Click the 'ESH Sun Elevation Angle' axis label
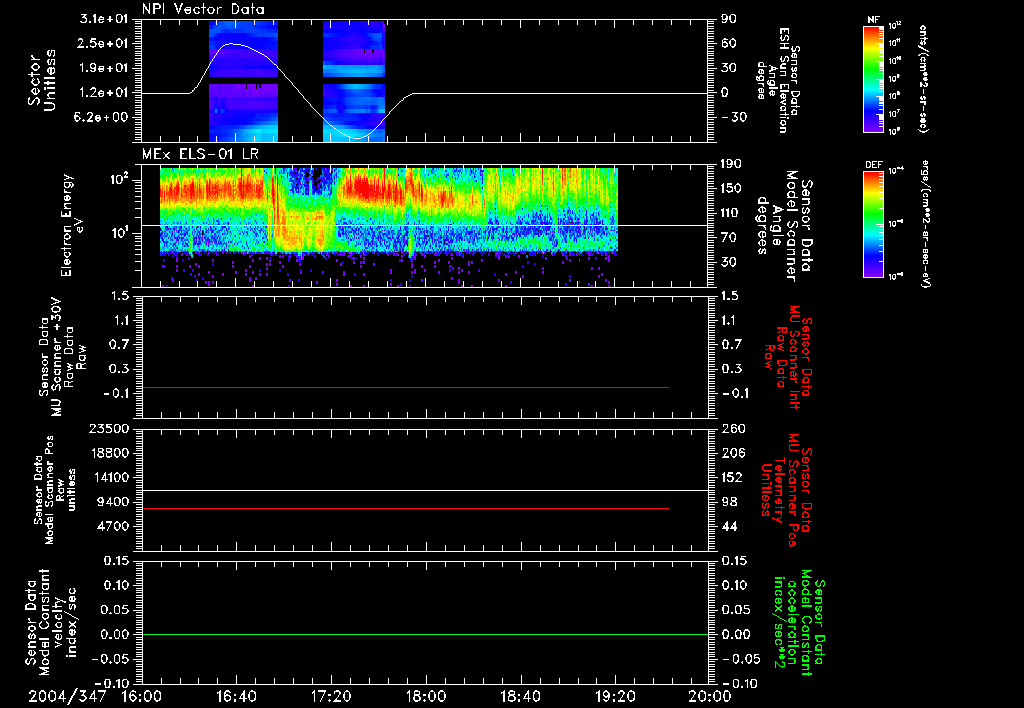 click(778, 80)
